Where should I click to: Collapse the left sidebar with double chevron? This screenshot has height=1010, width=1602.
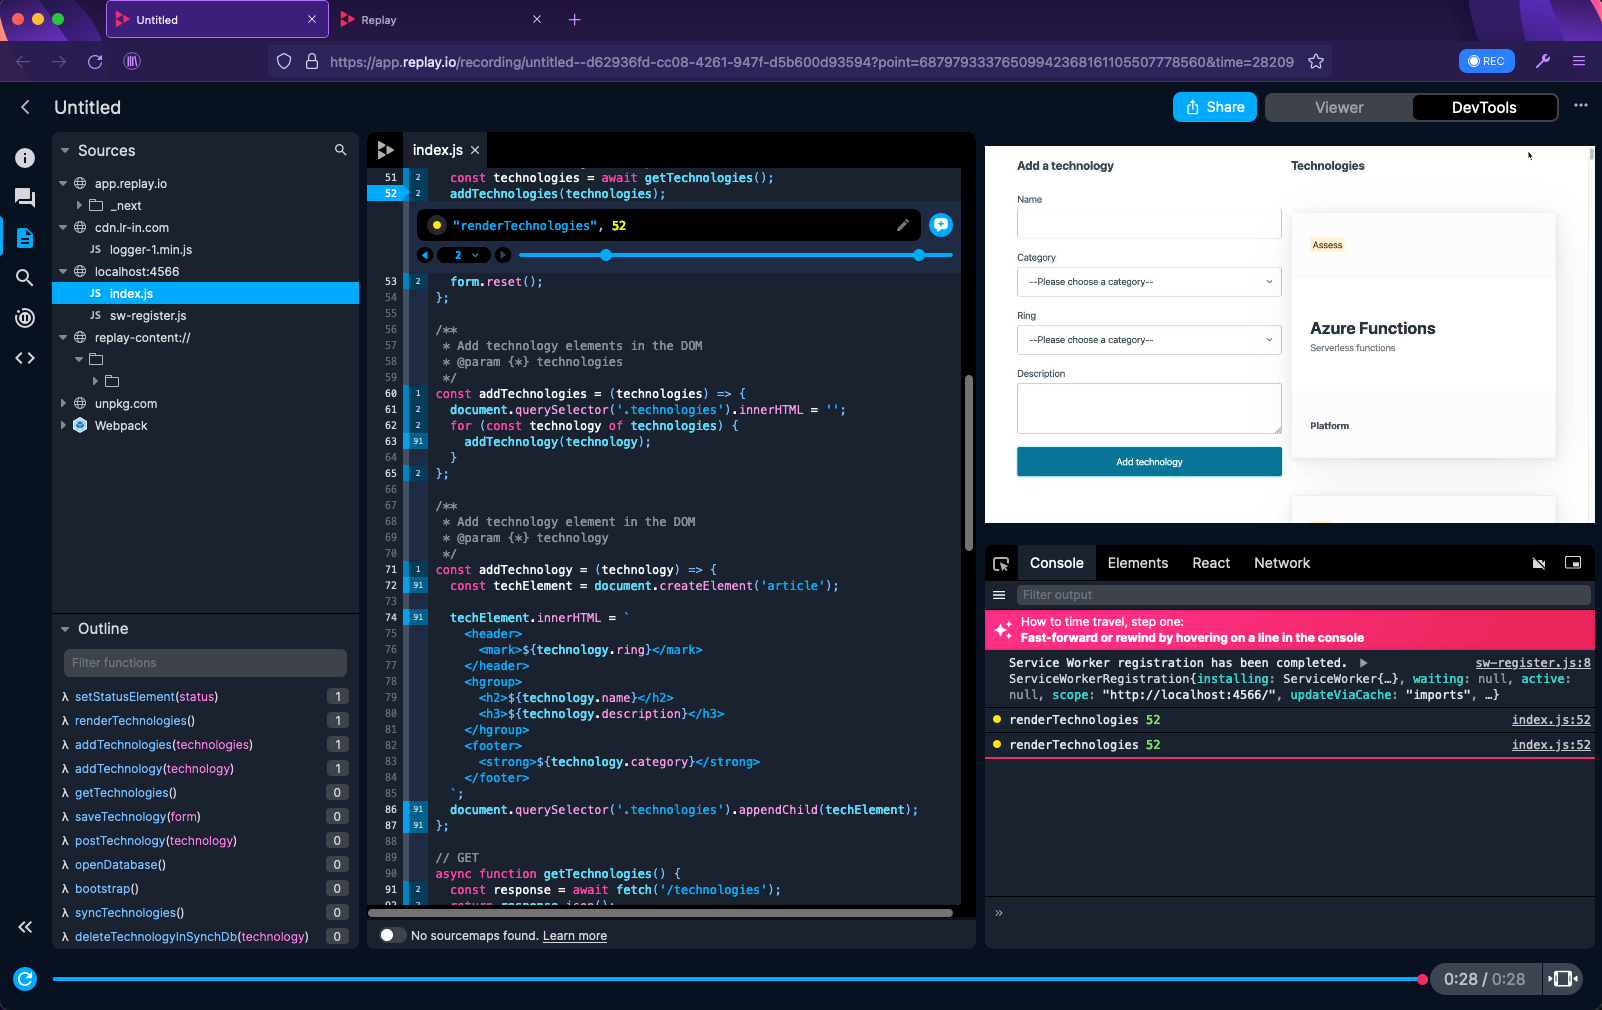click(25, 927)
